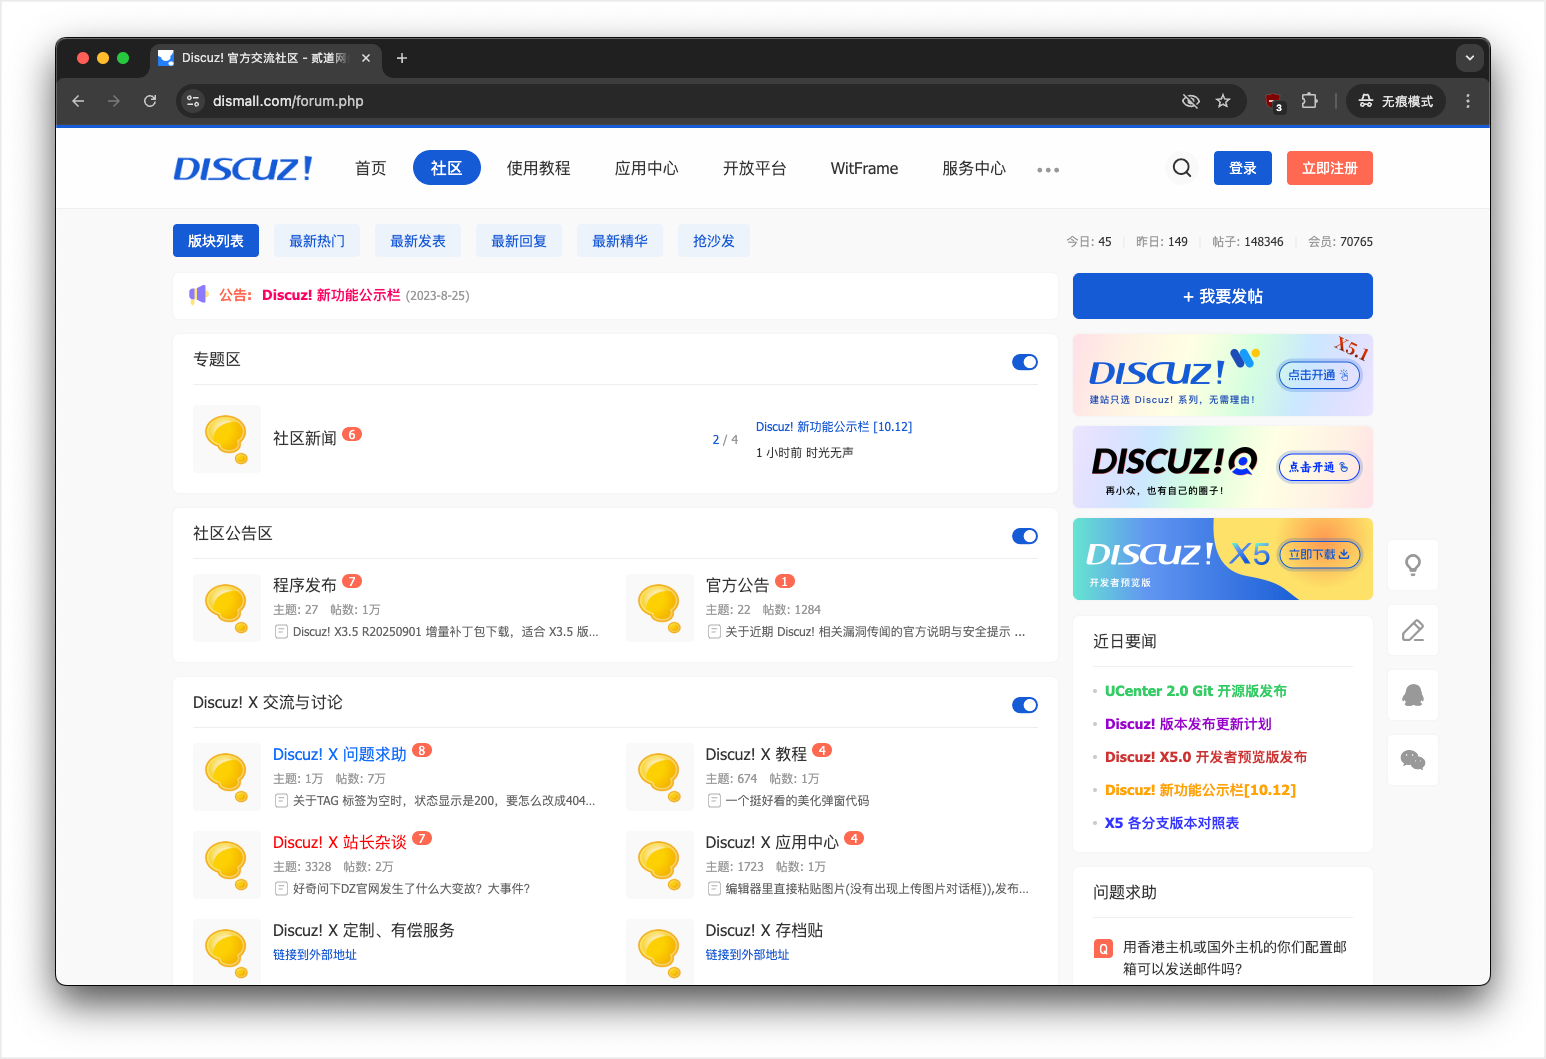Switch to the 最新热门 tab

coord(317,241)
